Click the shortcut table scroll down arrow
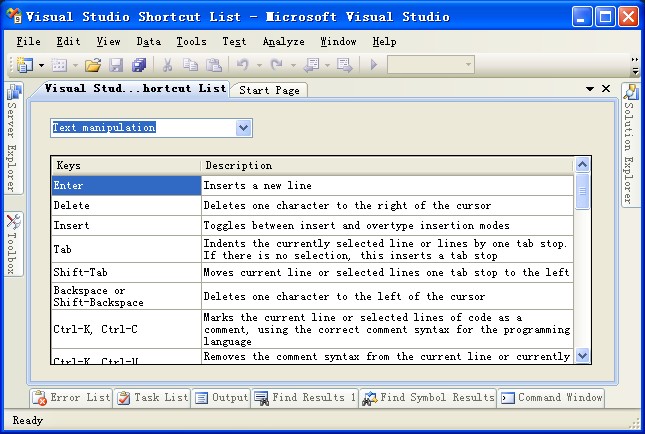Image resolution: width=645 pixels, height=434 pixels. 583,355
